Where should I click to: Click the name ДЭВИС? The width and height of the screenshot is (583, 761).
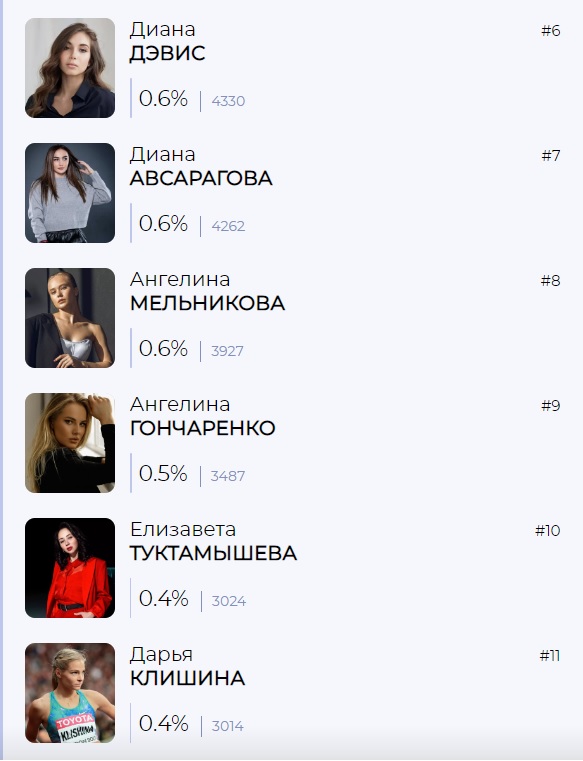167,53
